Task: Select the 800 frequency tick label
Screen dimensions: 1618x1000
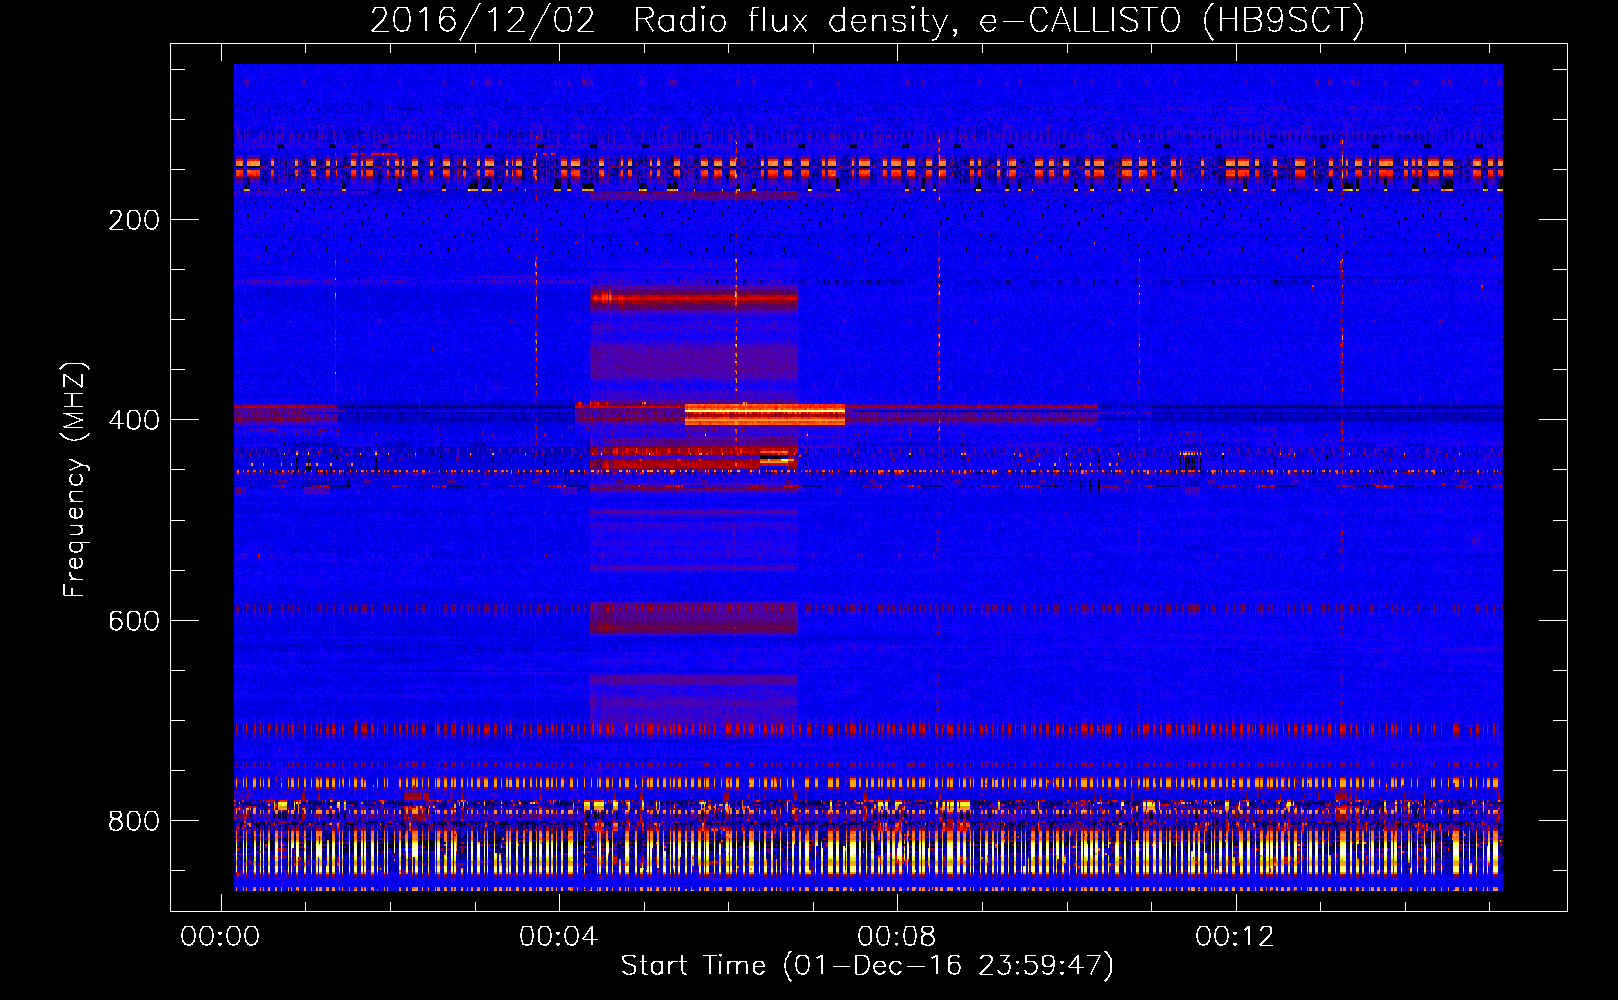Action: (x=134, y=821)
